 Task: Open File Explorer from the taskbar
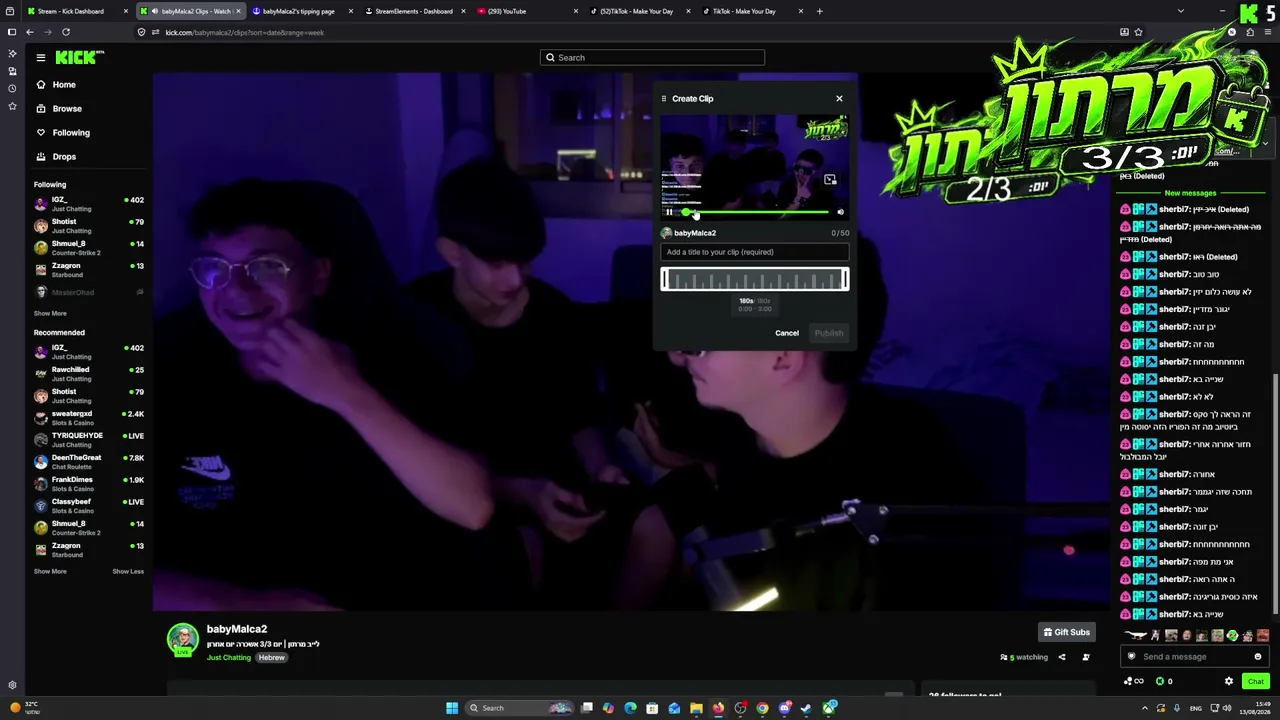pos(696,708)
